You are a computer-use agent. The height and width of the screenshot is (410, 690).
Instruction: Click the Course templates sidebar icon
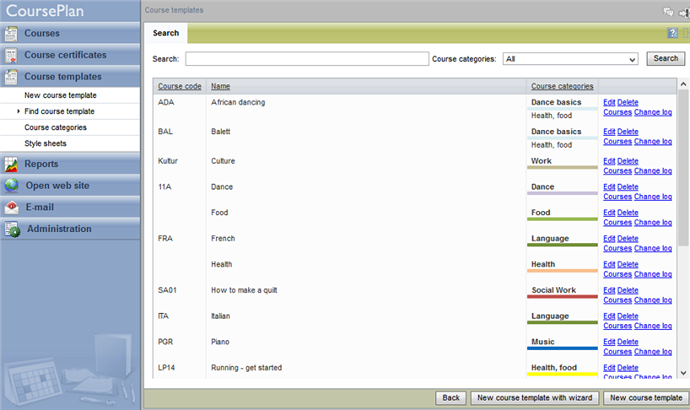11,76
